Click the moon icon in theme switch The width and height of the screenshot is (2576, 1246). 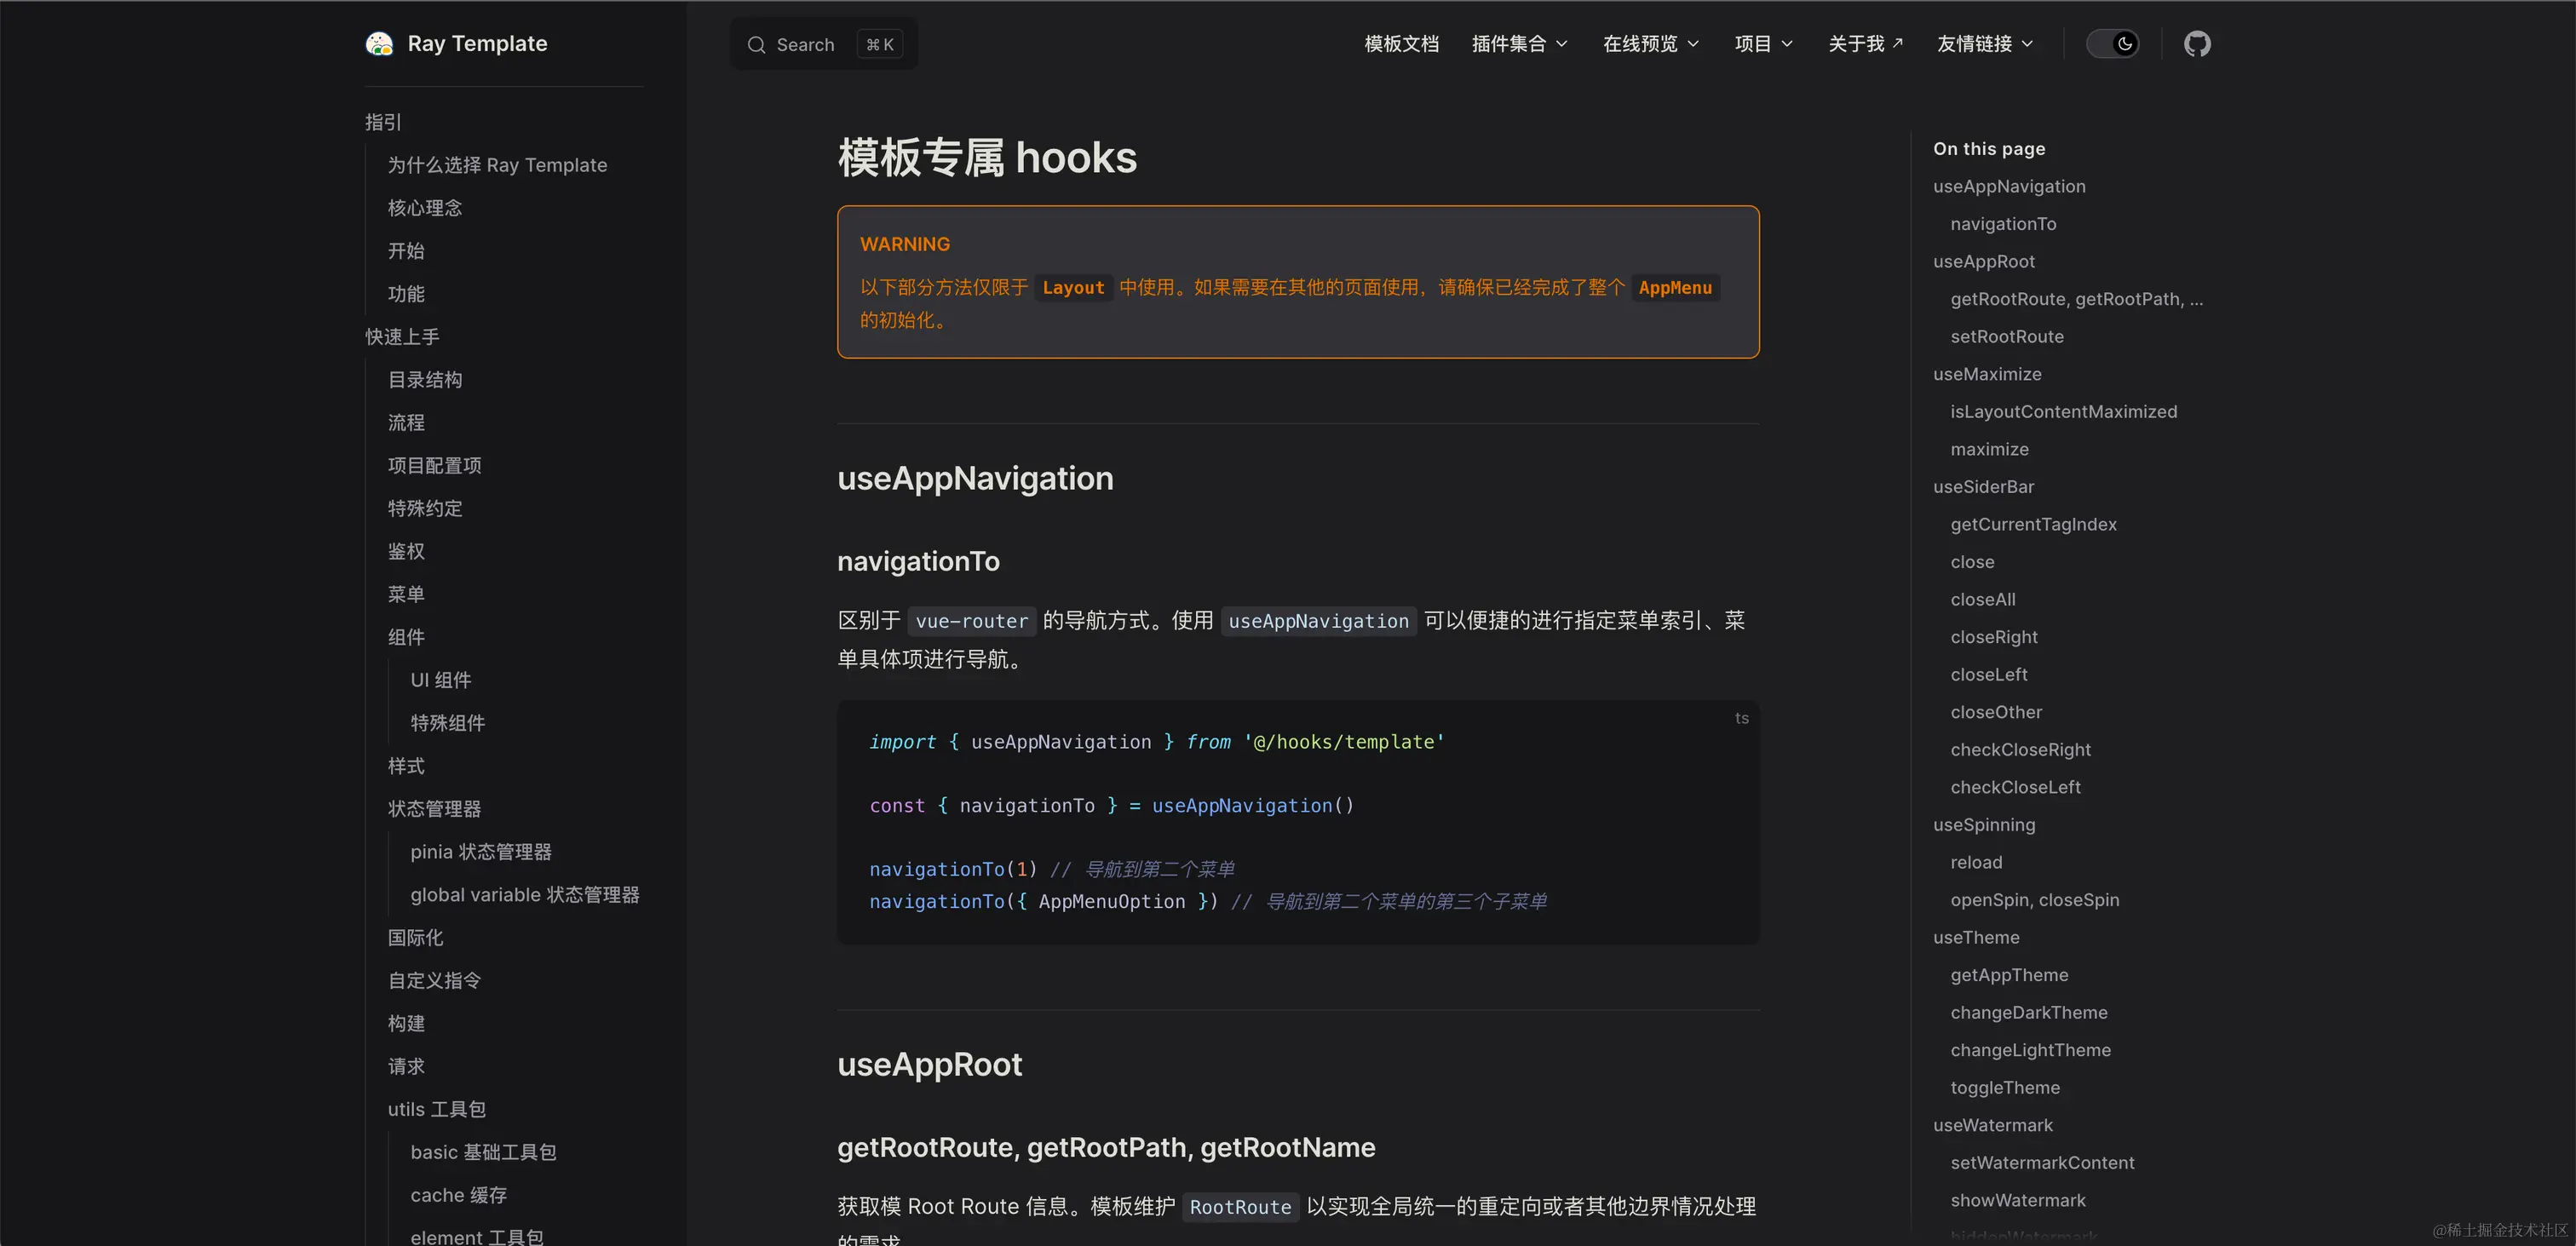pos(2124,44)
